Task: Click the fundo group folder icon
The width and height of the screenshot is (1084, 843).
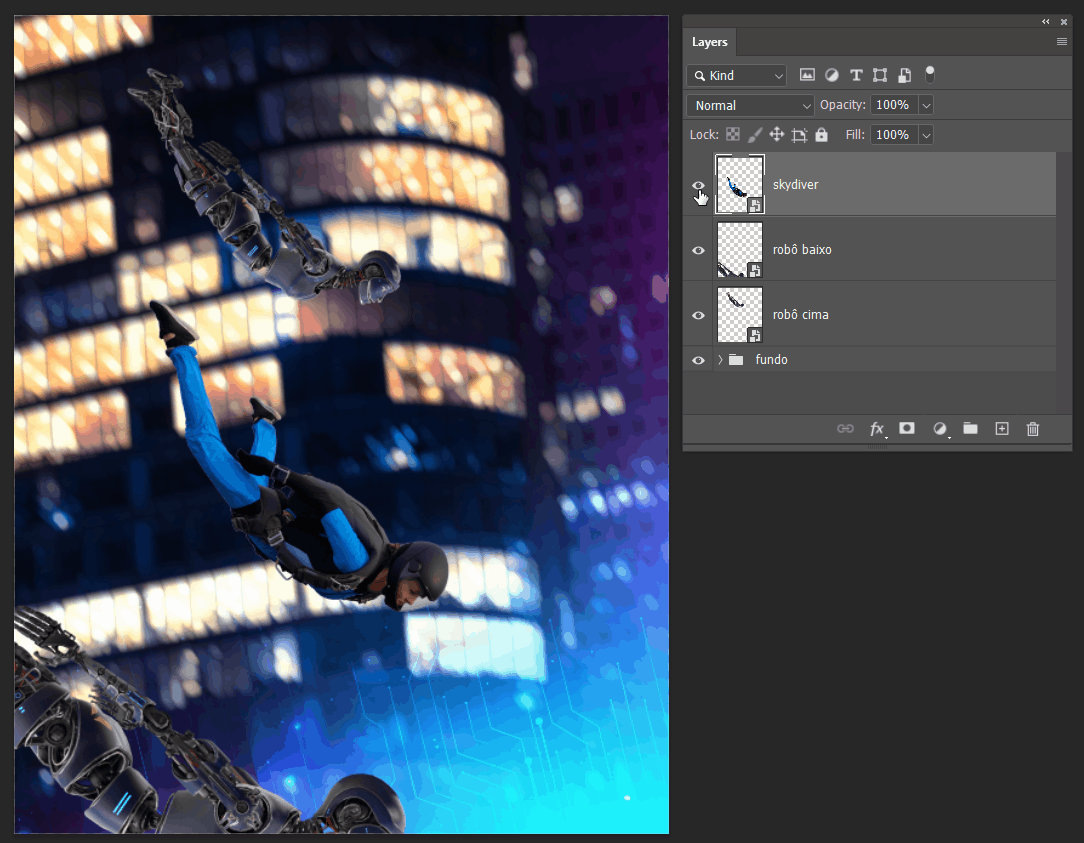Action: click(736, 360)
